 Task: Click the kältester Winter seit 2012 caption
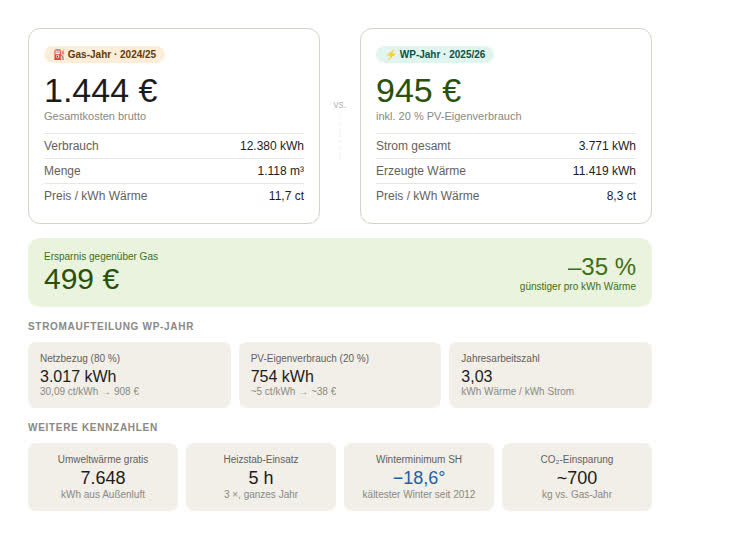click(419, 494)
